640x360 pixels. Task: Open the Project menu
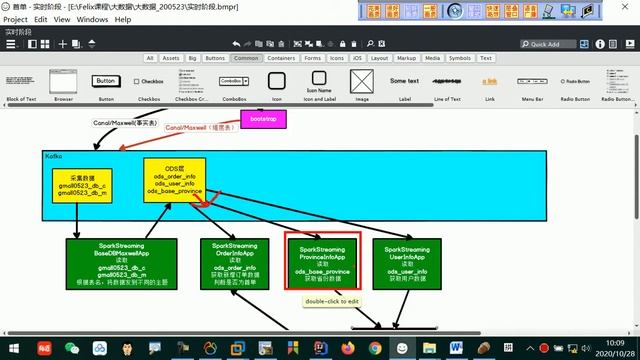(x=15, y=20)
